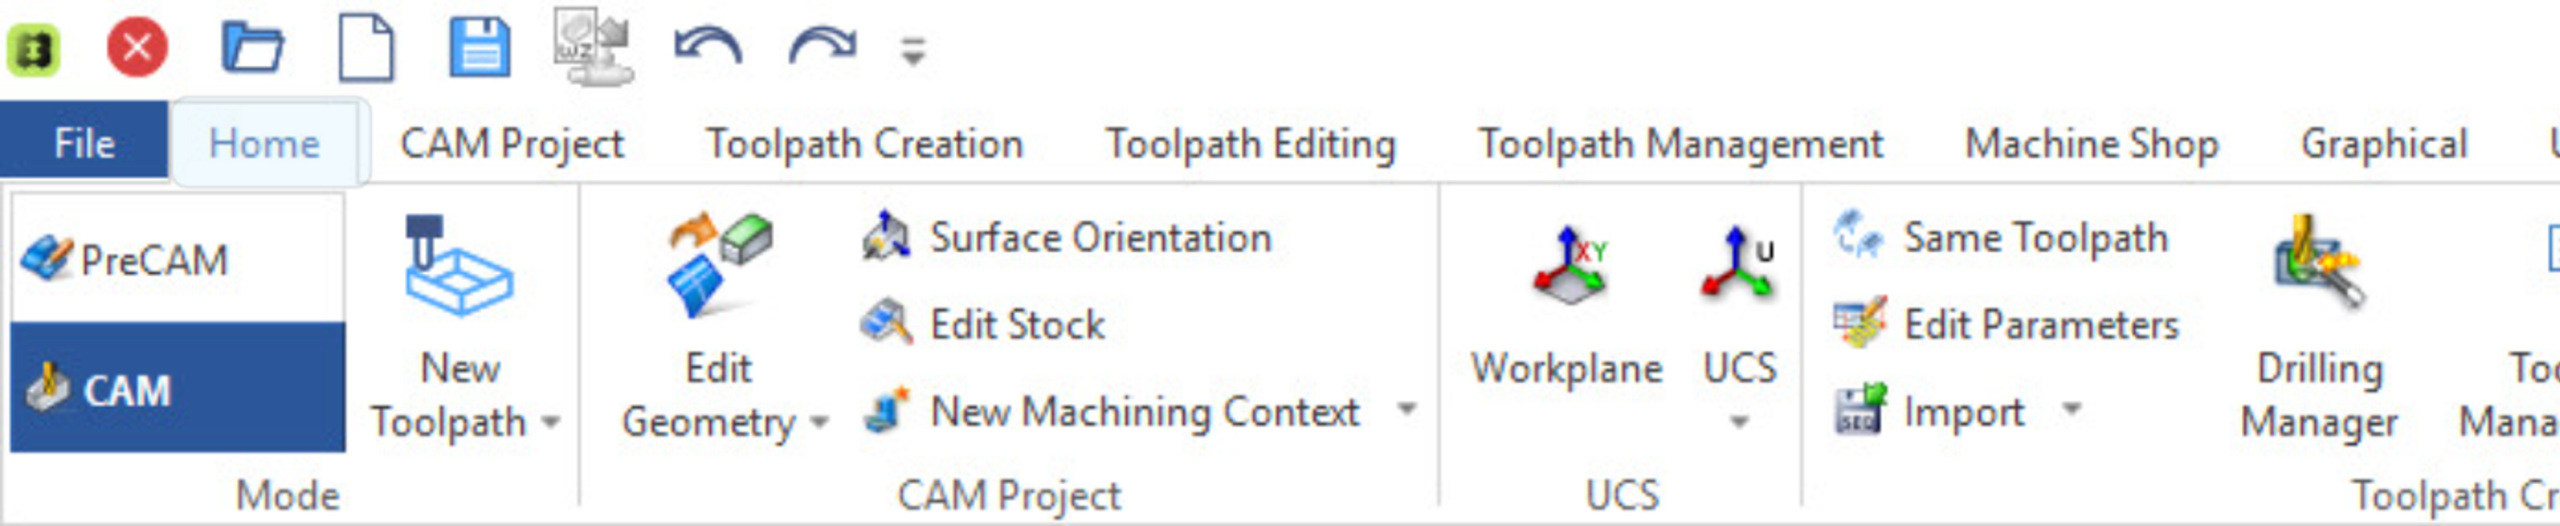
Task: Switch to the Toolpath Creation tab
Action: 864,144
